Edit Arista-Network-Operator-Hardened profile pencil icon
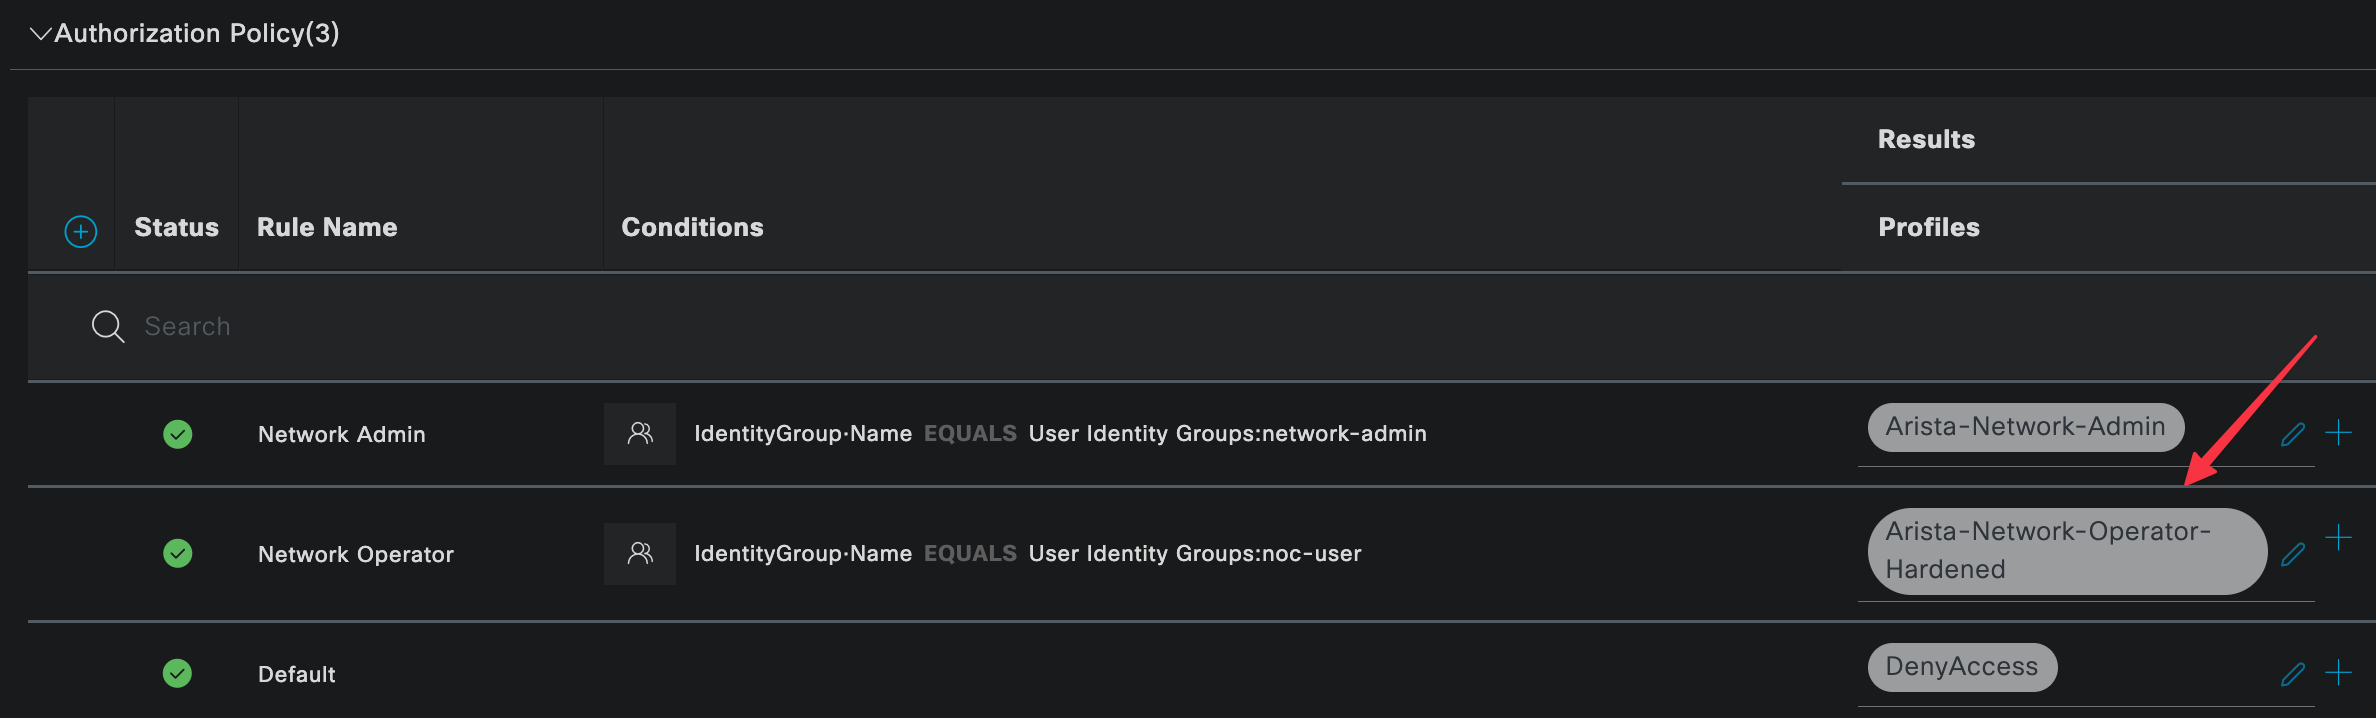Image resolution: width=2376 pixels, height=718 pixels. click(2293, 554)
